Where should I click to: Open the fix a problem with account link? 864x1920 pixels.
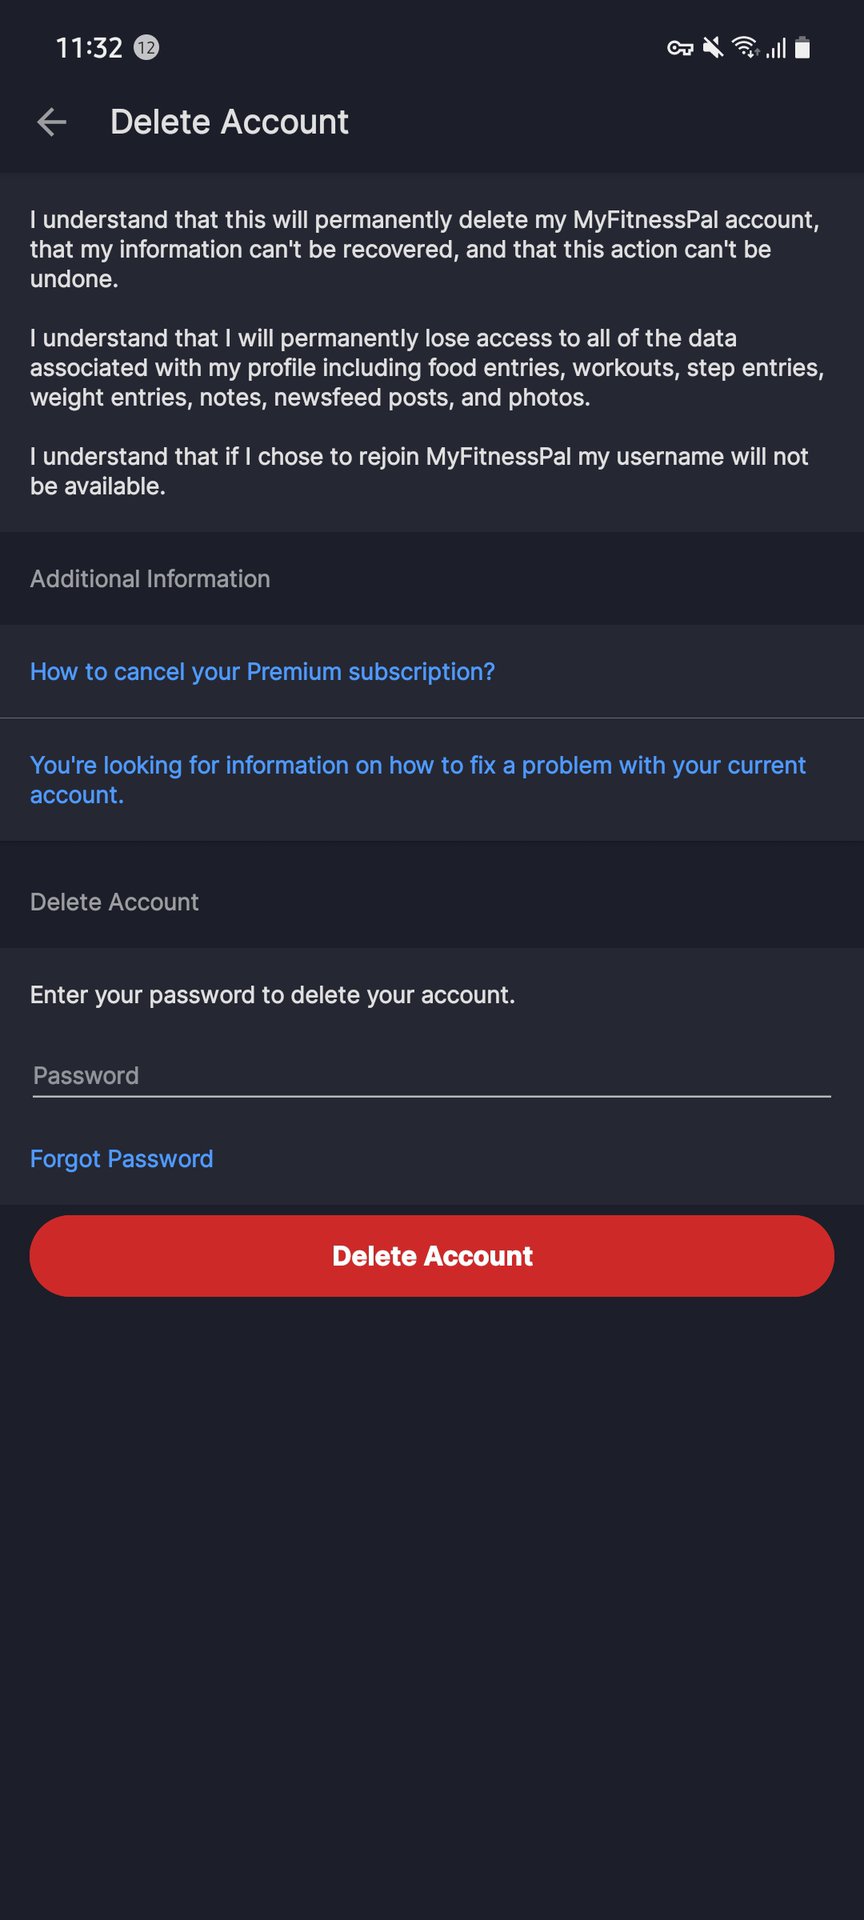pos(417,779)
